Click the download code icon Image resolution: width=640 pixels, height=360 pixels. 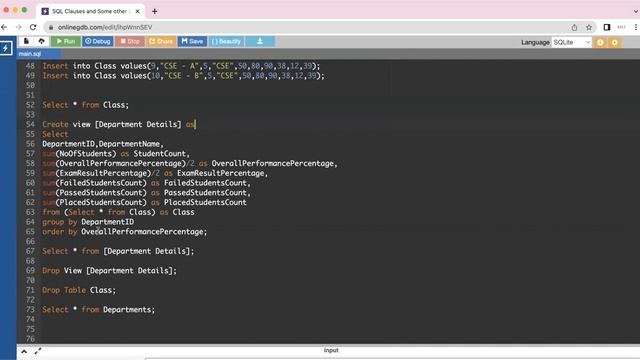[260, 41]
